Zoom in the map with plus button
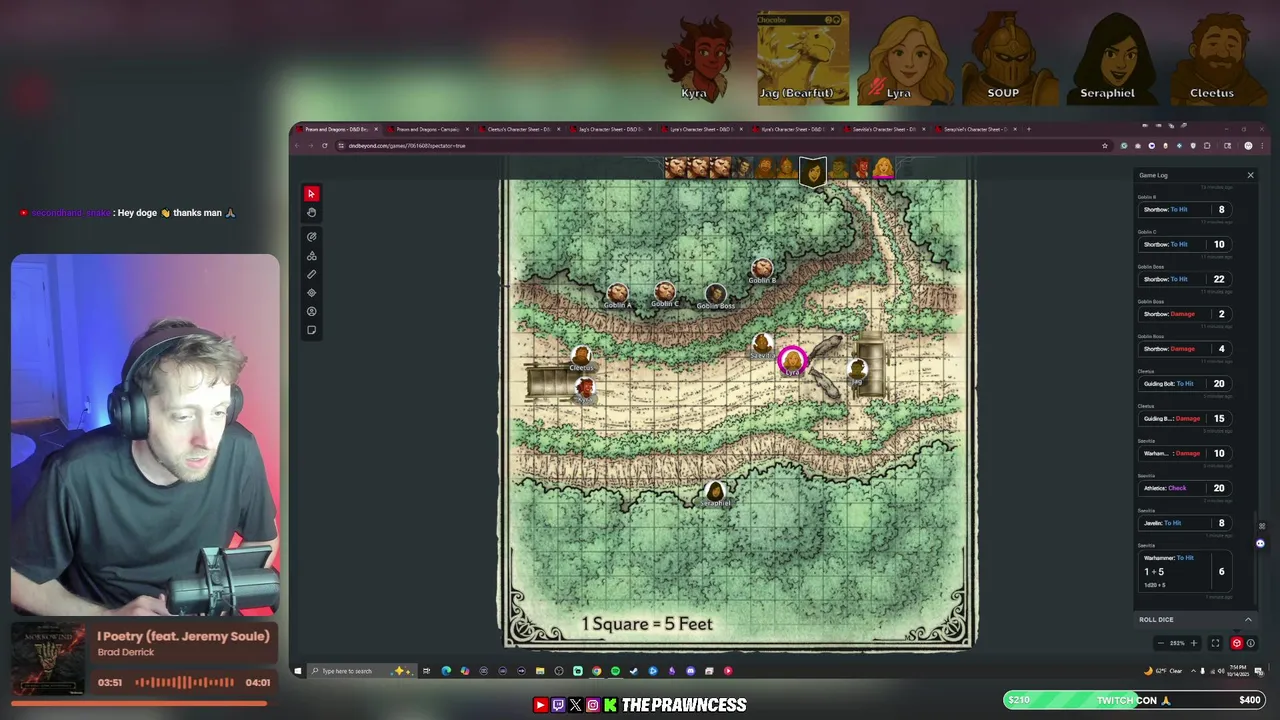Screen dimensions: 1280x720 tap(1193, 643)
